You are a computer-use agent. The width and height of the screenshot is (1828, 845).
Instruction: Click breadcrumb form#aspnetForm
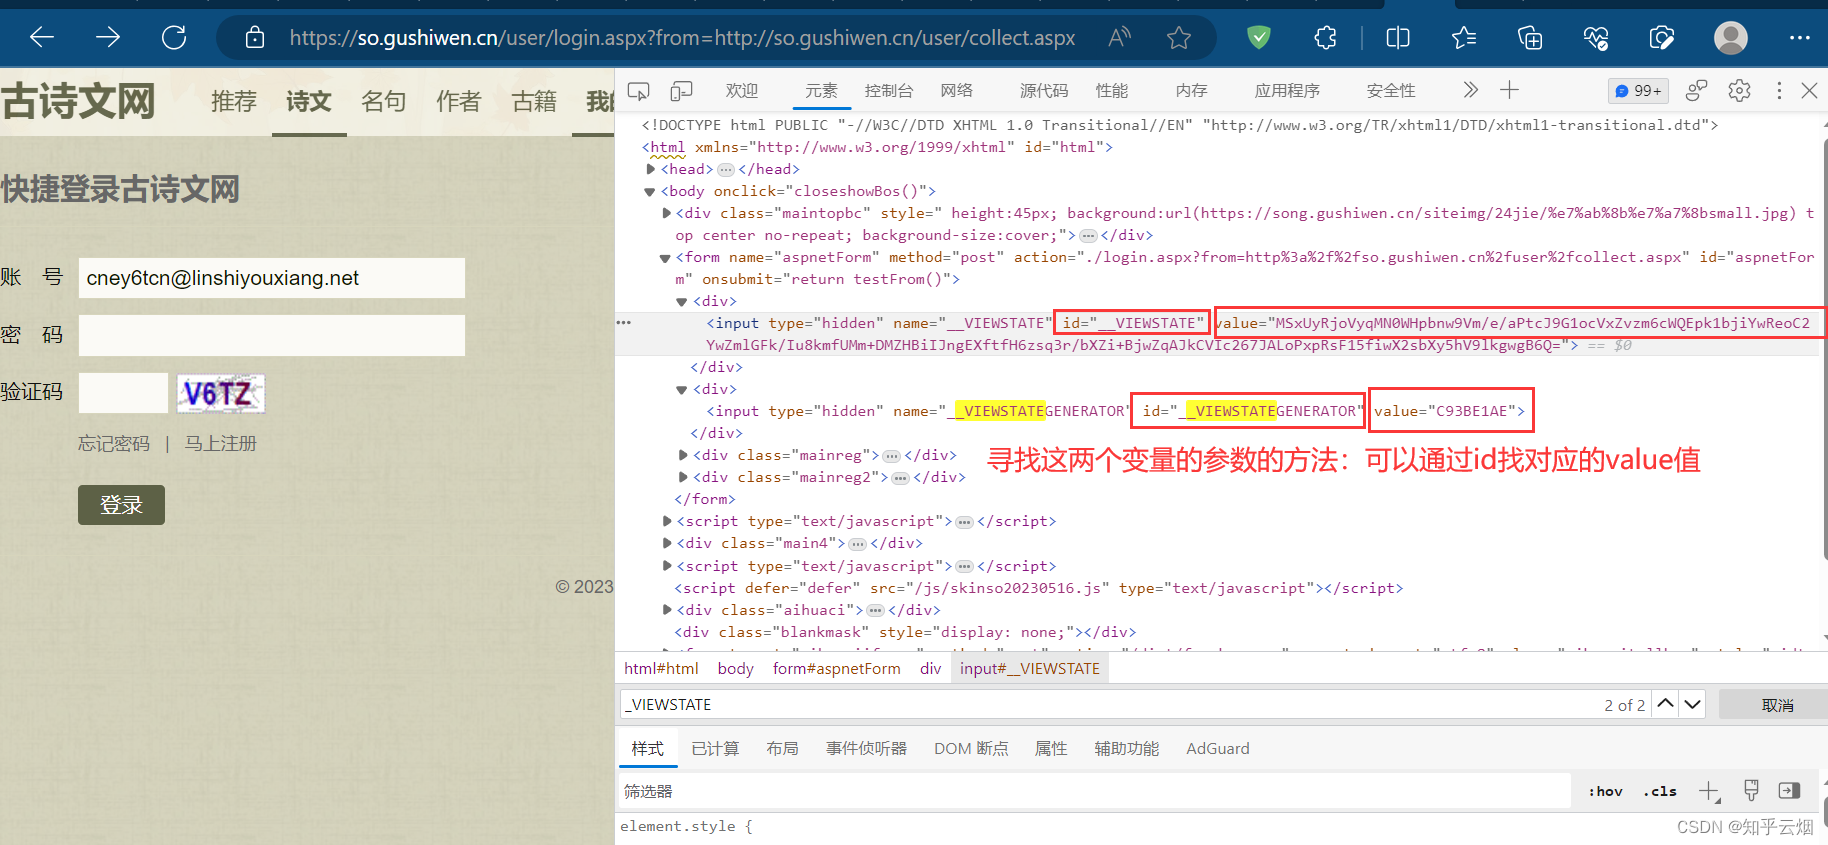pyautogui.click(x=836, y=668)
